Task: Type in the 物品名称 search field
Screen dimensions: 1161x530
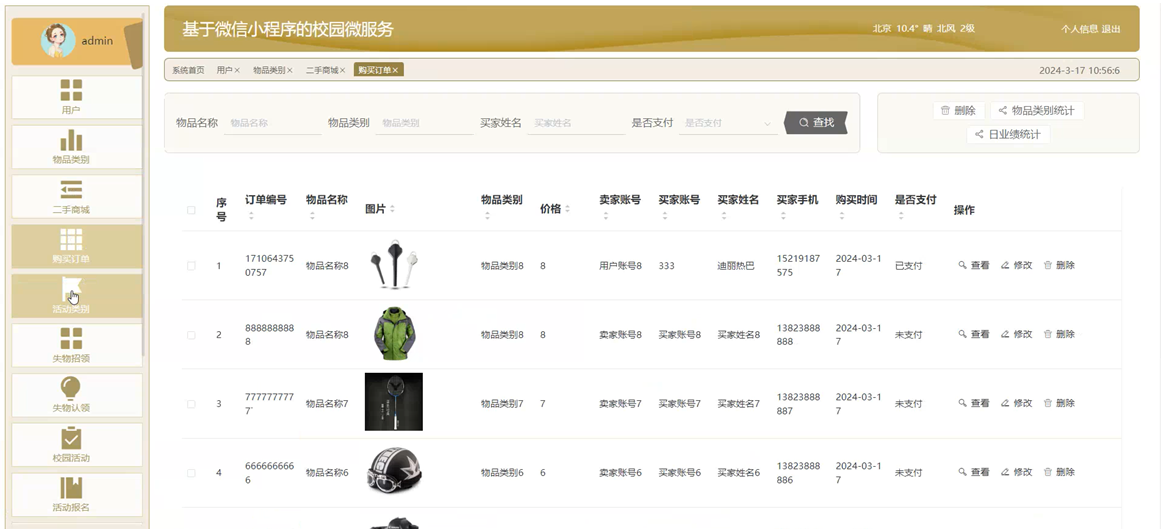Action: tap(272, 123)
